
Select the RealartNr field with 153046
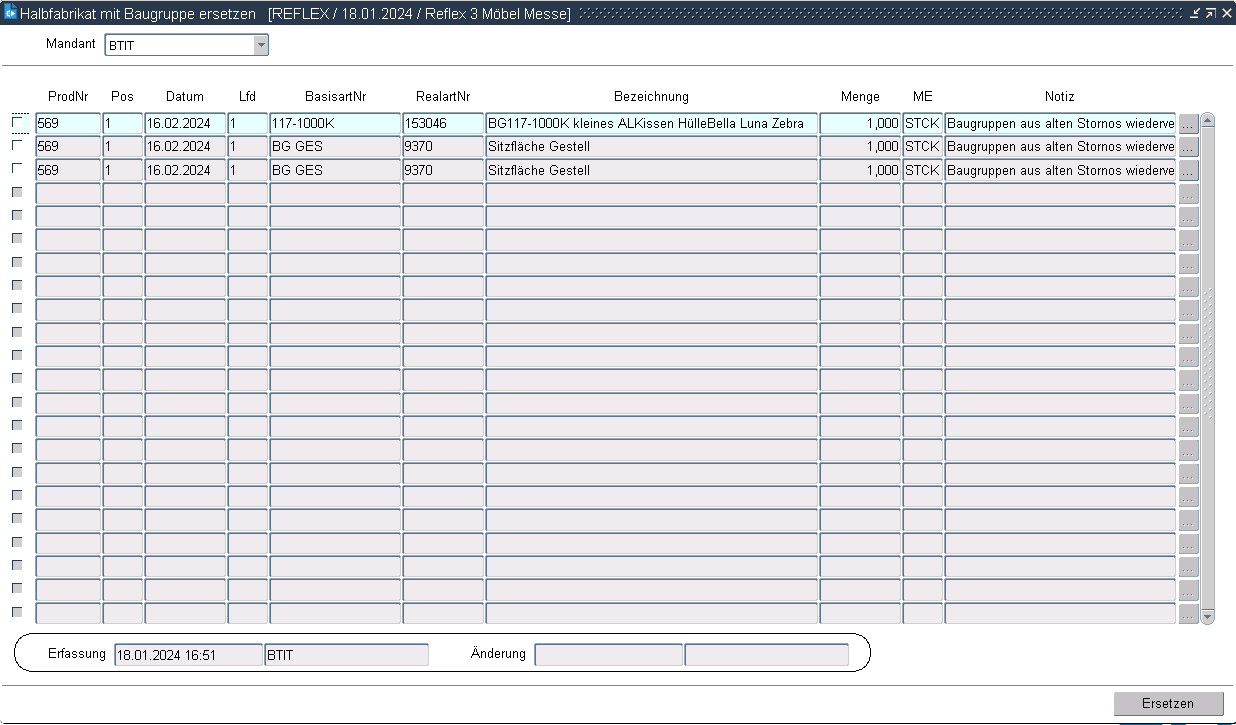[x=443, y=124]
